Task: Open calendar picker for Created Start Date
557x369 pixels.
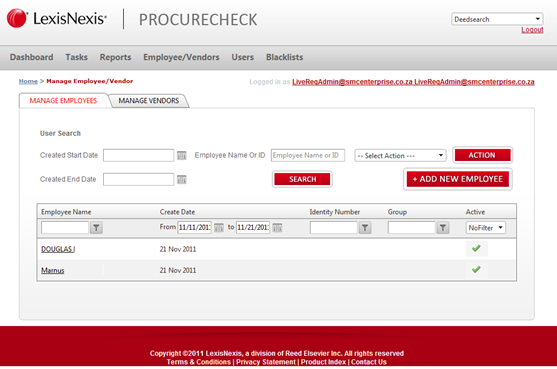Action: pyautogui.click(x=182, y=155)
